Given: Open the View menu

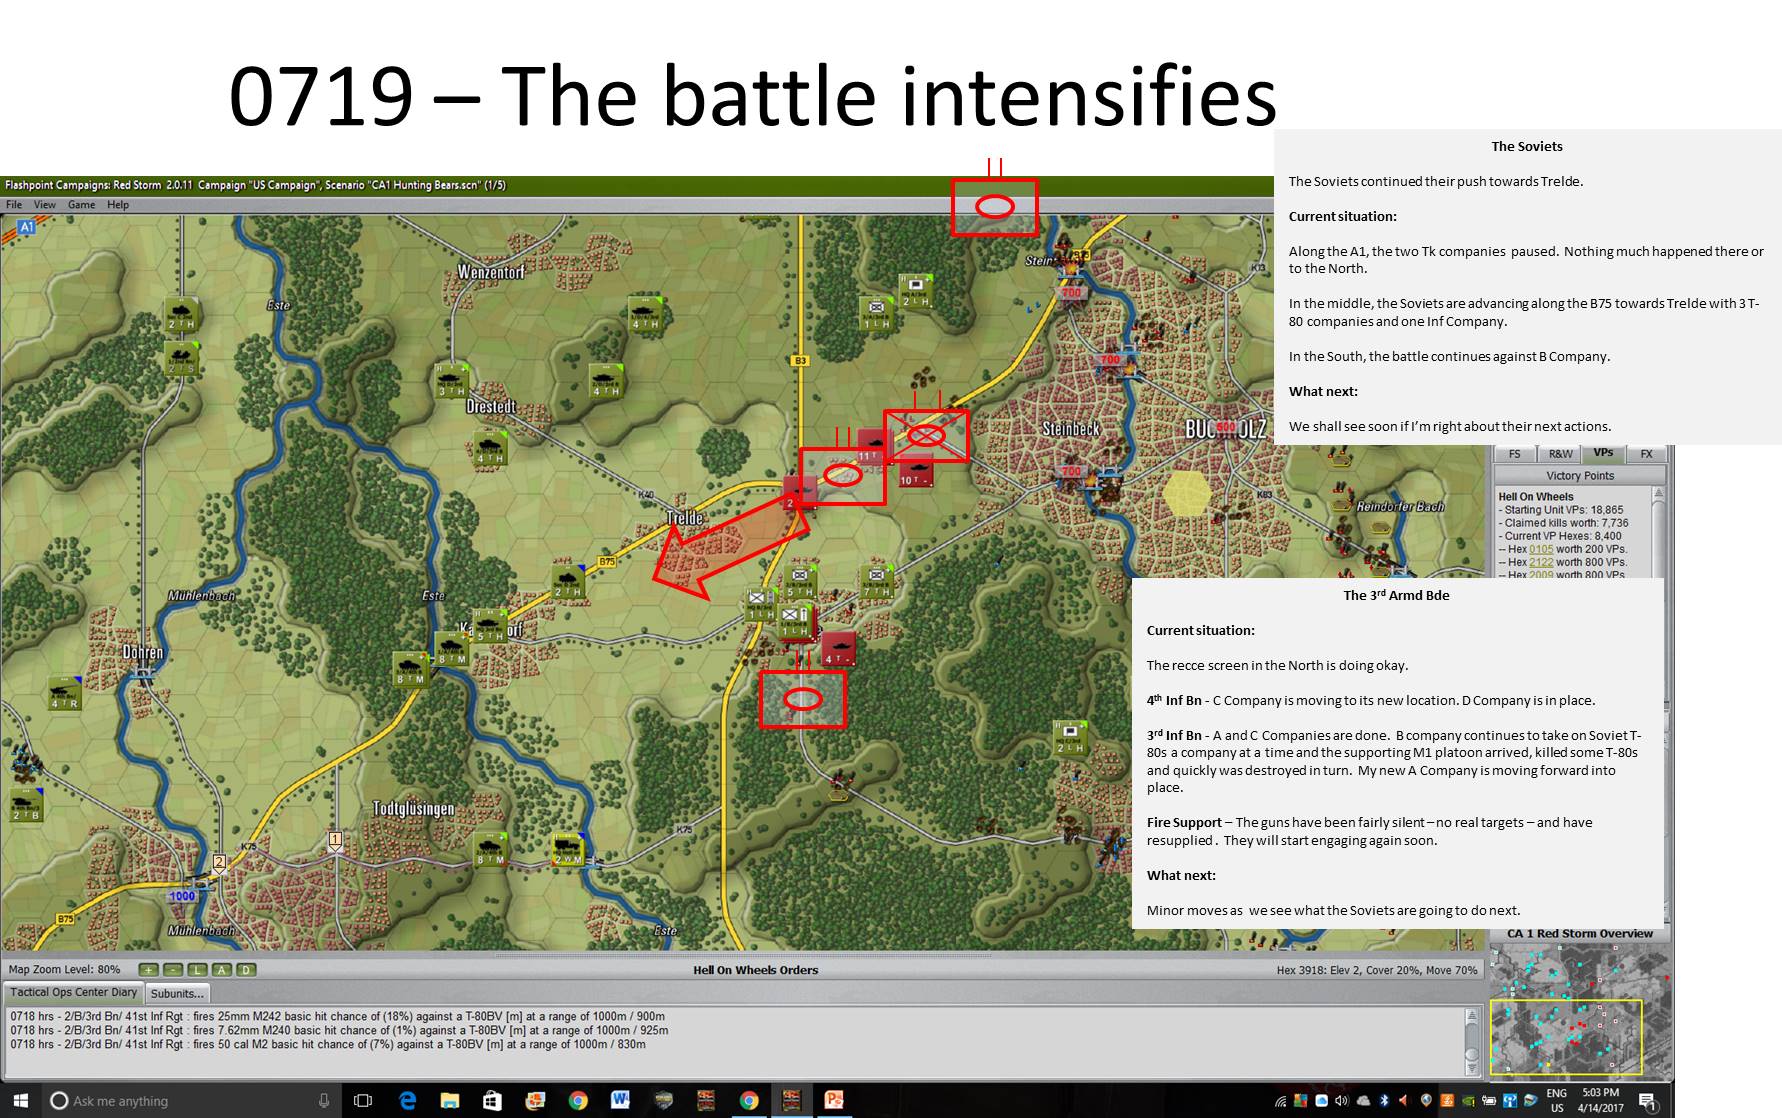Looking at the screenshot, I should (x=45, y=205).
